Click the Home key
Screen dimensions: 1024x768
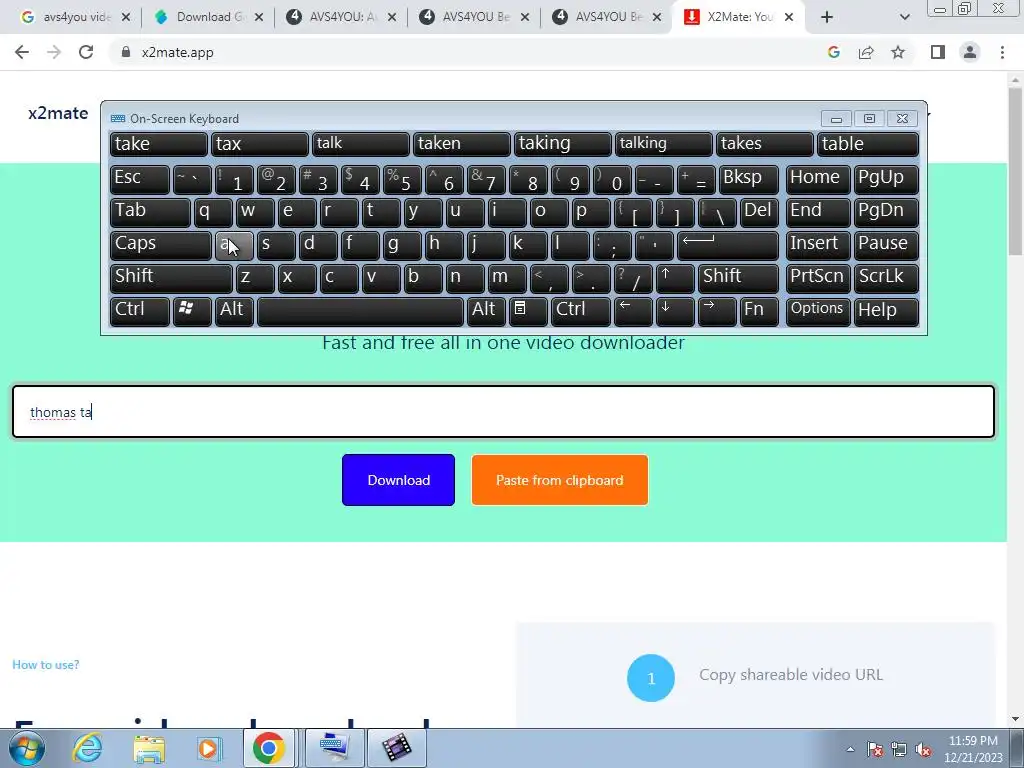(818, 179)
